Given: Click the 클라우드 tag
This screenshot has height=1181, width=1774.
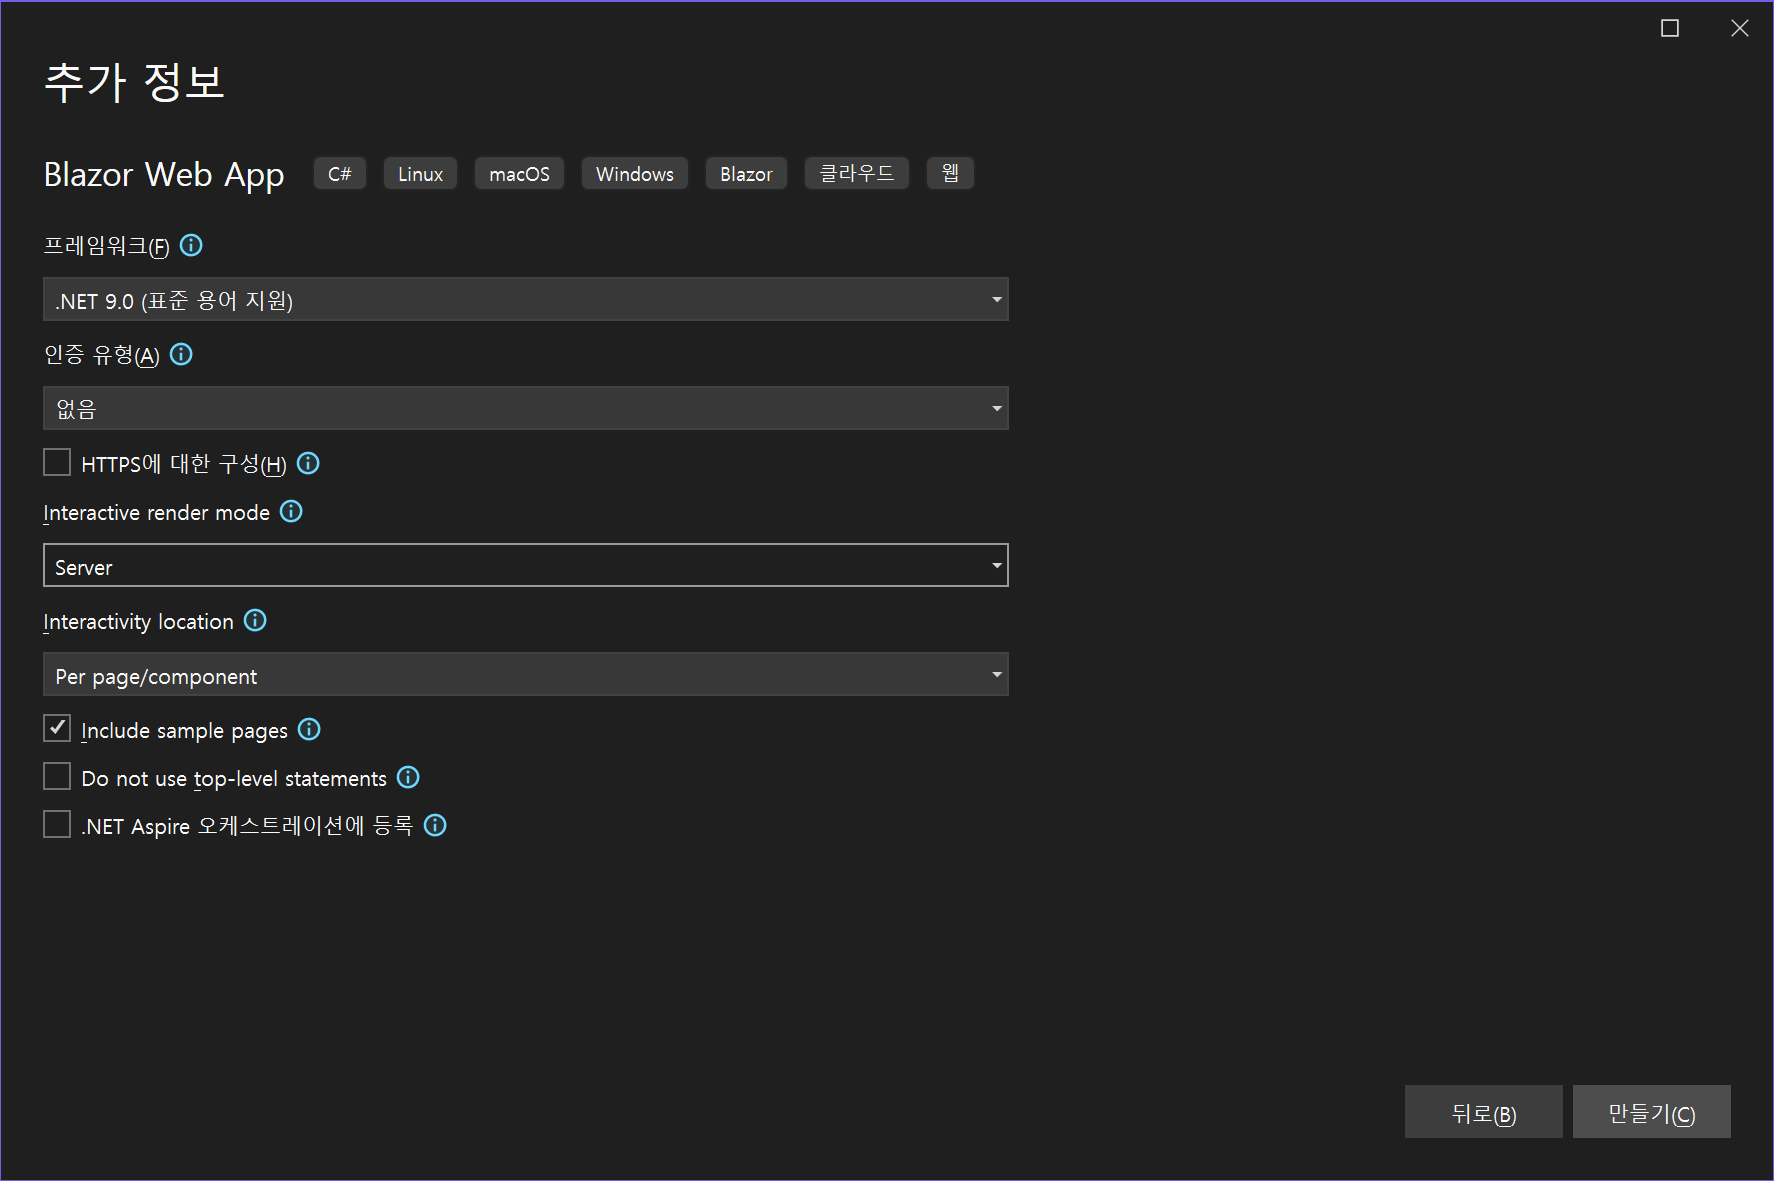Looking at the screenshot, I should tap(857, 174).
